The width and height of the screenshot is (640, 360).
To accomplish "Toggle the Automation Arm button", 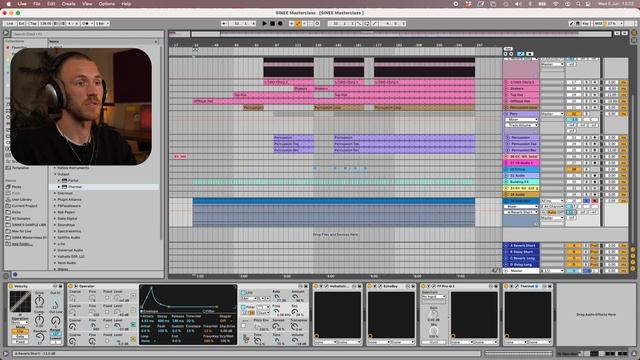I will pos(298,24).
